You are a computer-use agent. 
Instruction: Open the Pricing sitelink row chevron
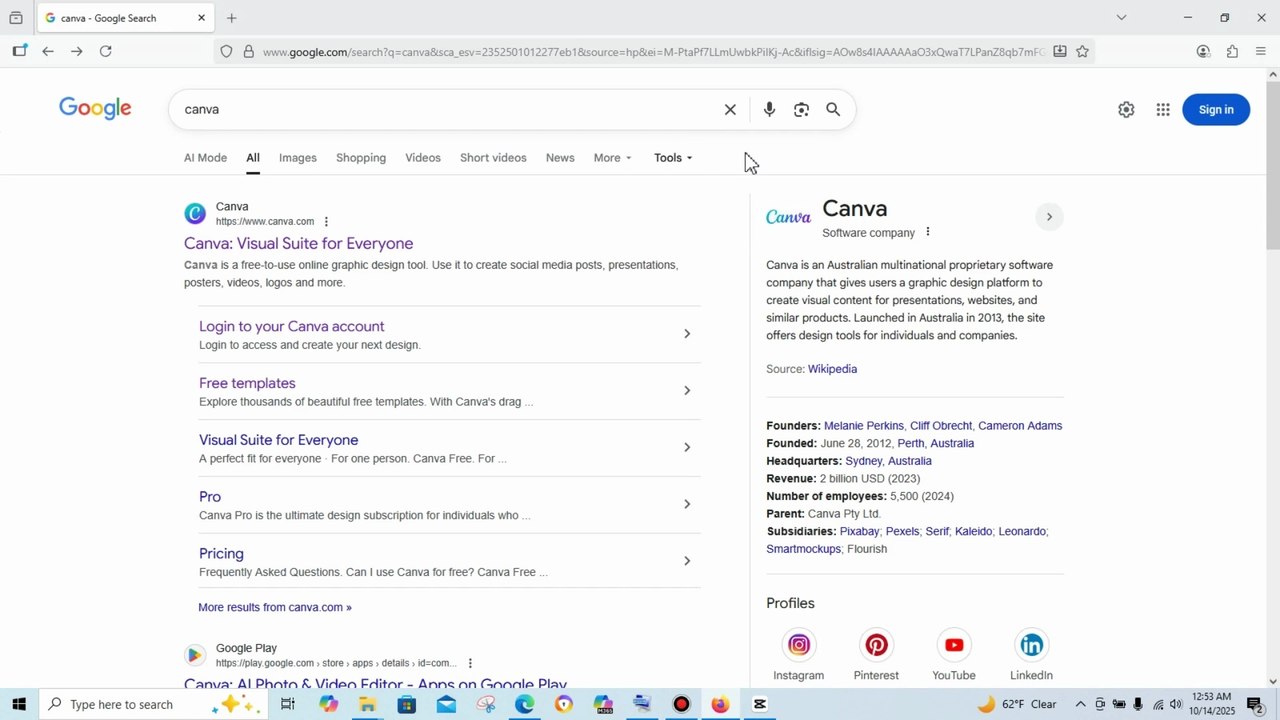(x=687, y=561)
